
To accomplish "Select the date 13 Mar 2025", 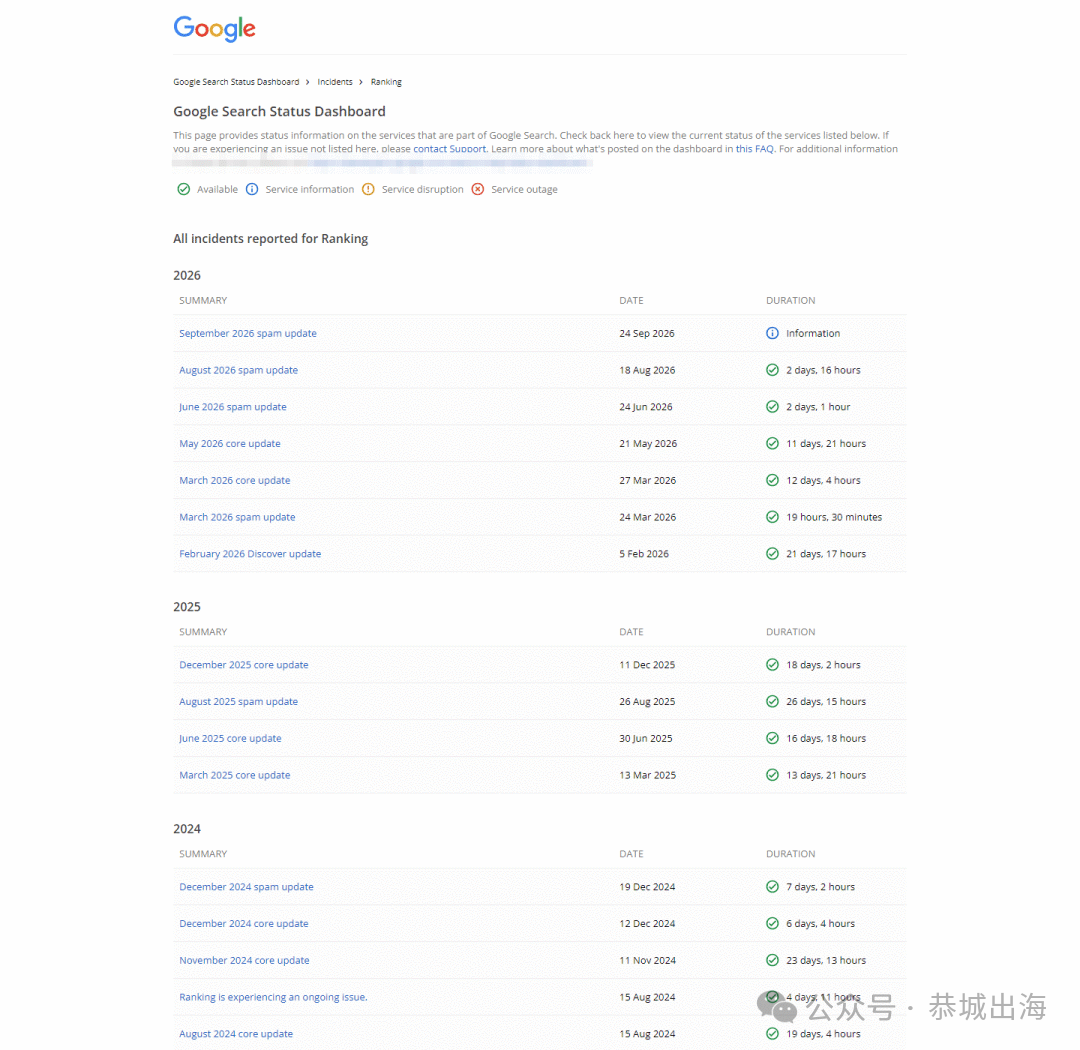I will click(x=647, y=775).
